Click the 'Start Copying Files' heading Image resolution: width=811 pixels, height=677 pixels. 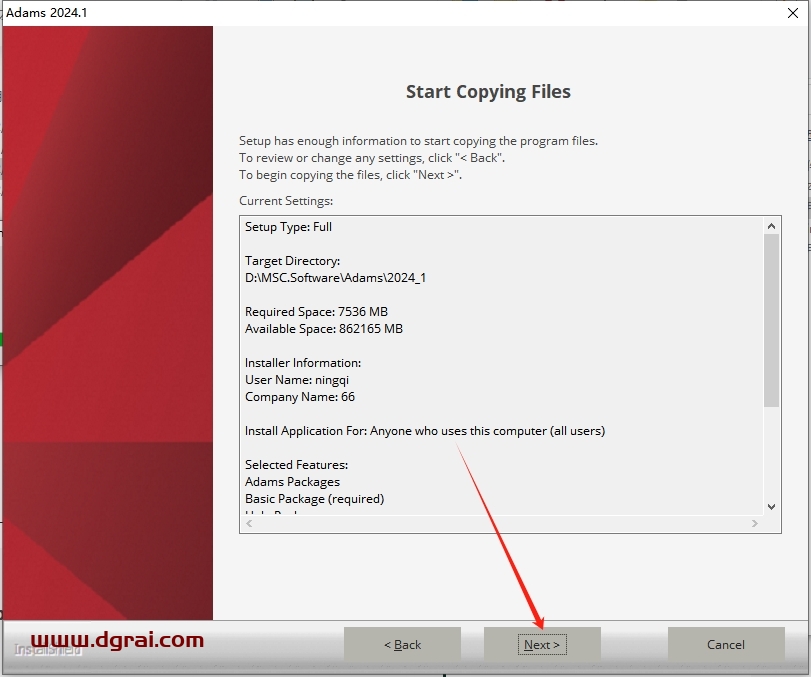tap(488, 92)
